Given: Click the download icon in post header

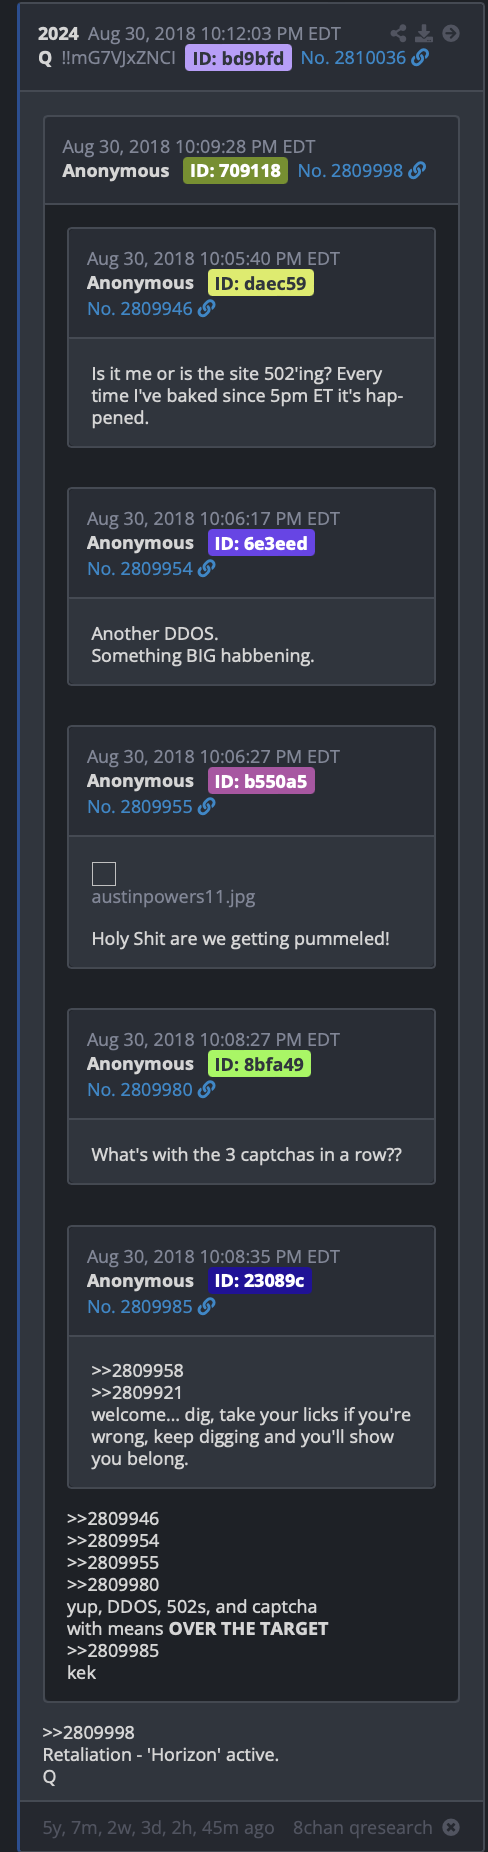Looking at the screenshot, I should tap(424, 33).
